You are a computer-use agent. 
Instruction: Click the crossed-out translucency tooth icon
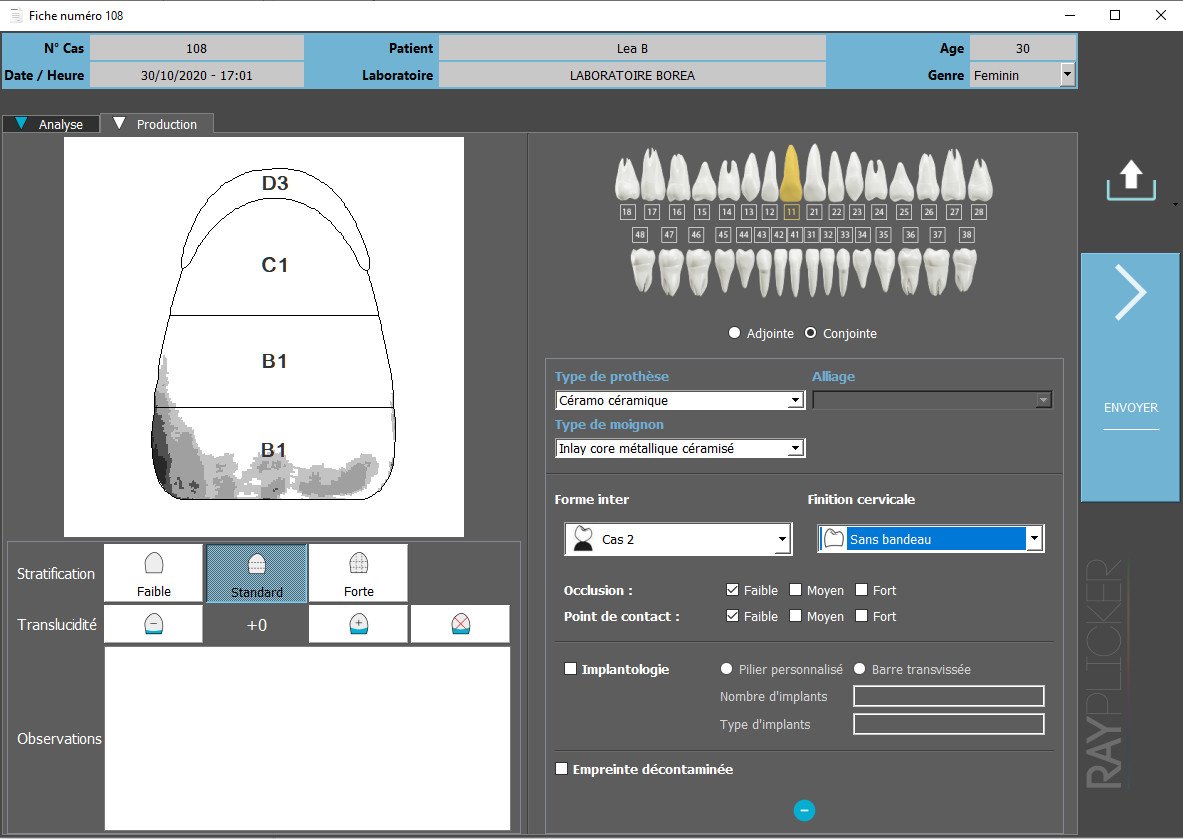coord(460,624)
